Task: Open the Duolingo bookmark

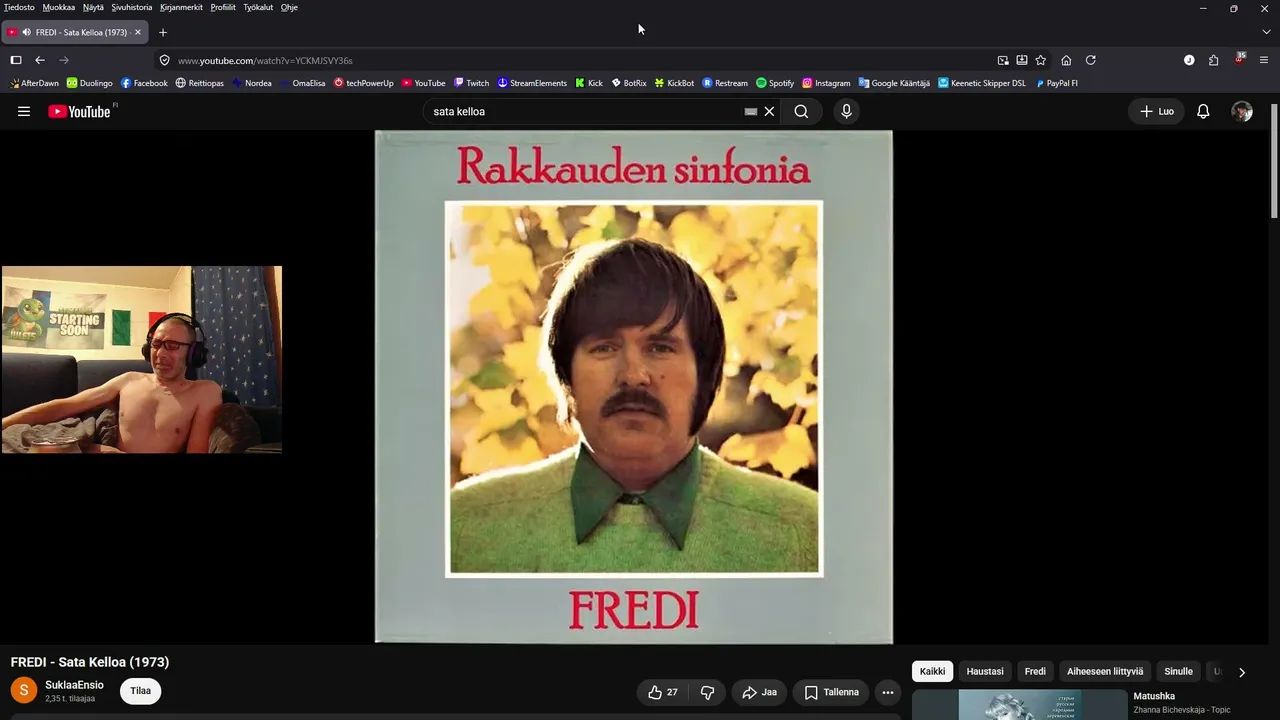Action: pyautogui.click(x=90, y=83)
